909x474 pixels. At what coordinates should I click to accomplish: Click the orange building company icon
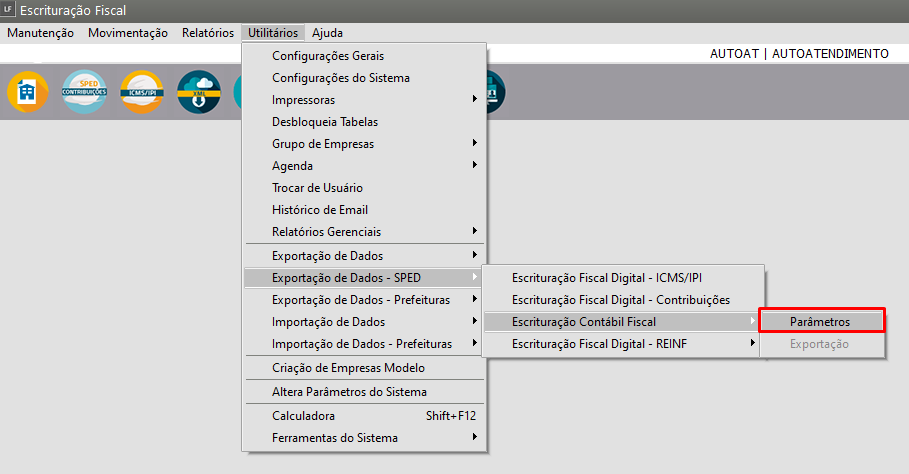pyautogui.click(x=27, y=91)
